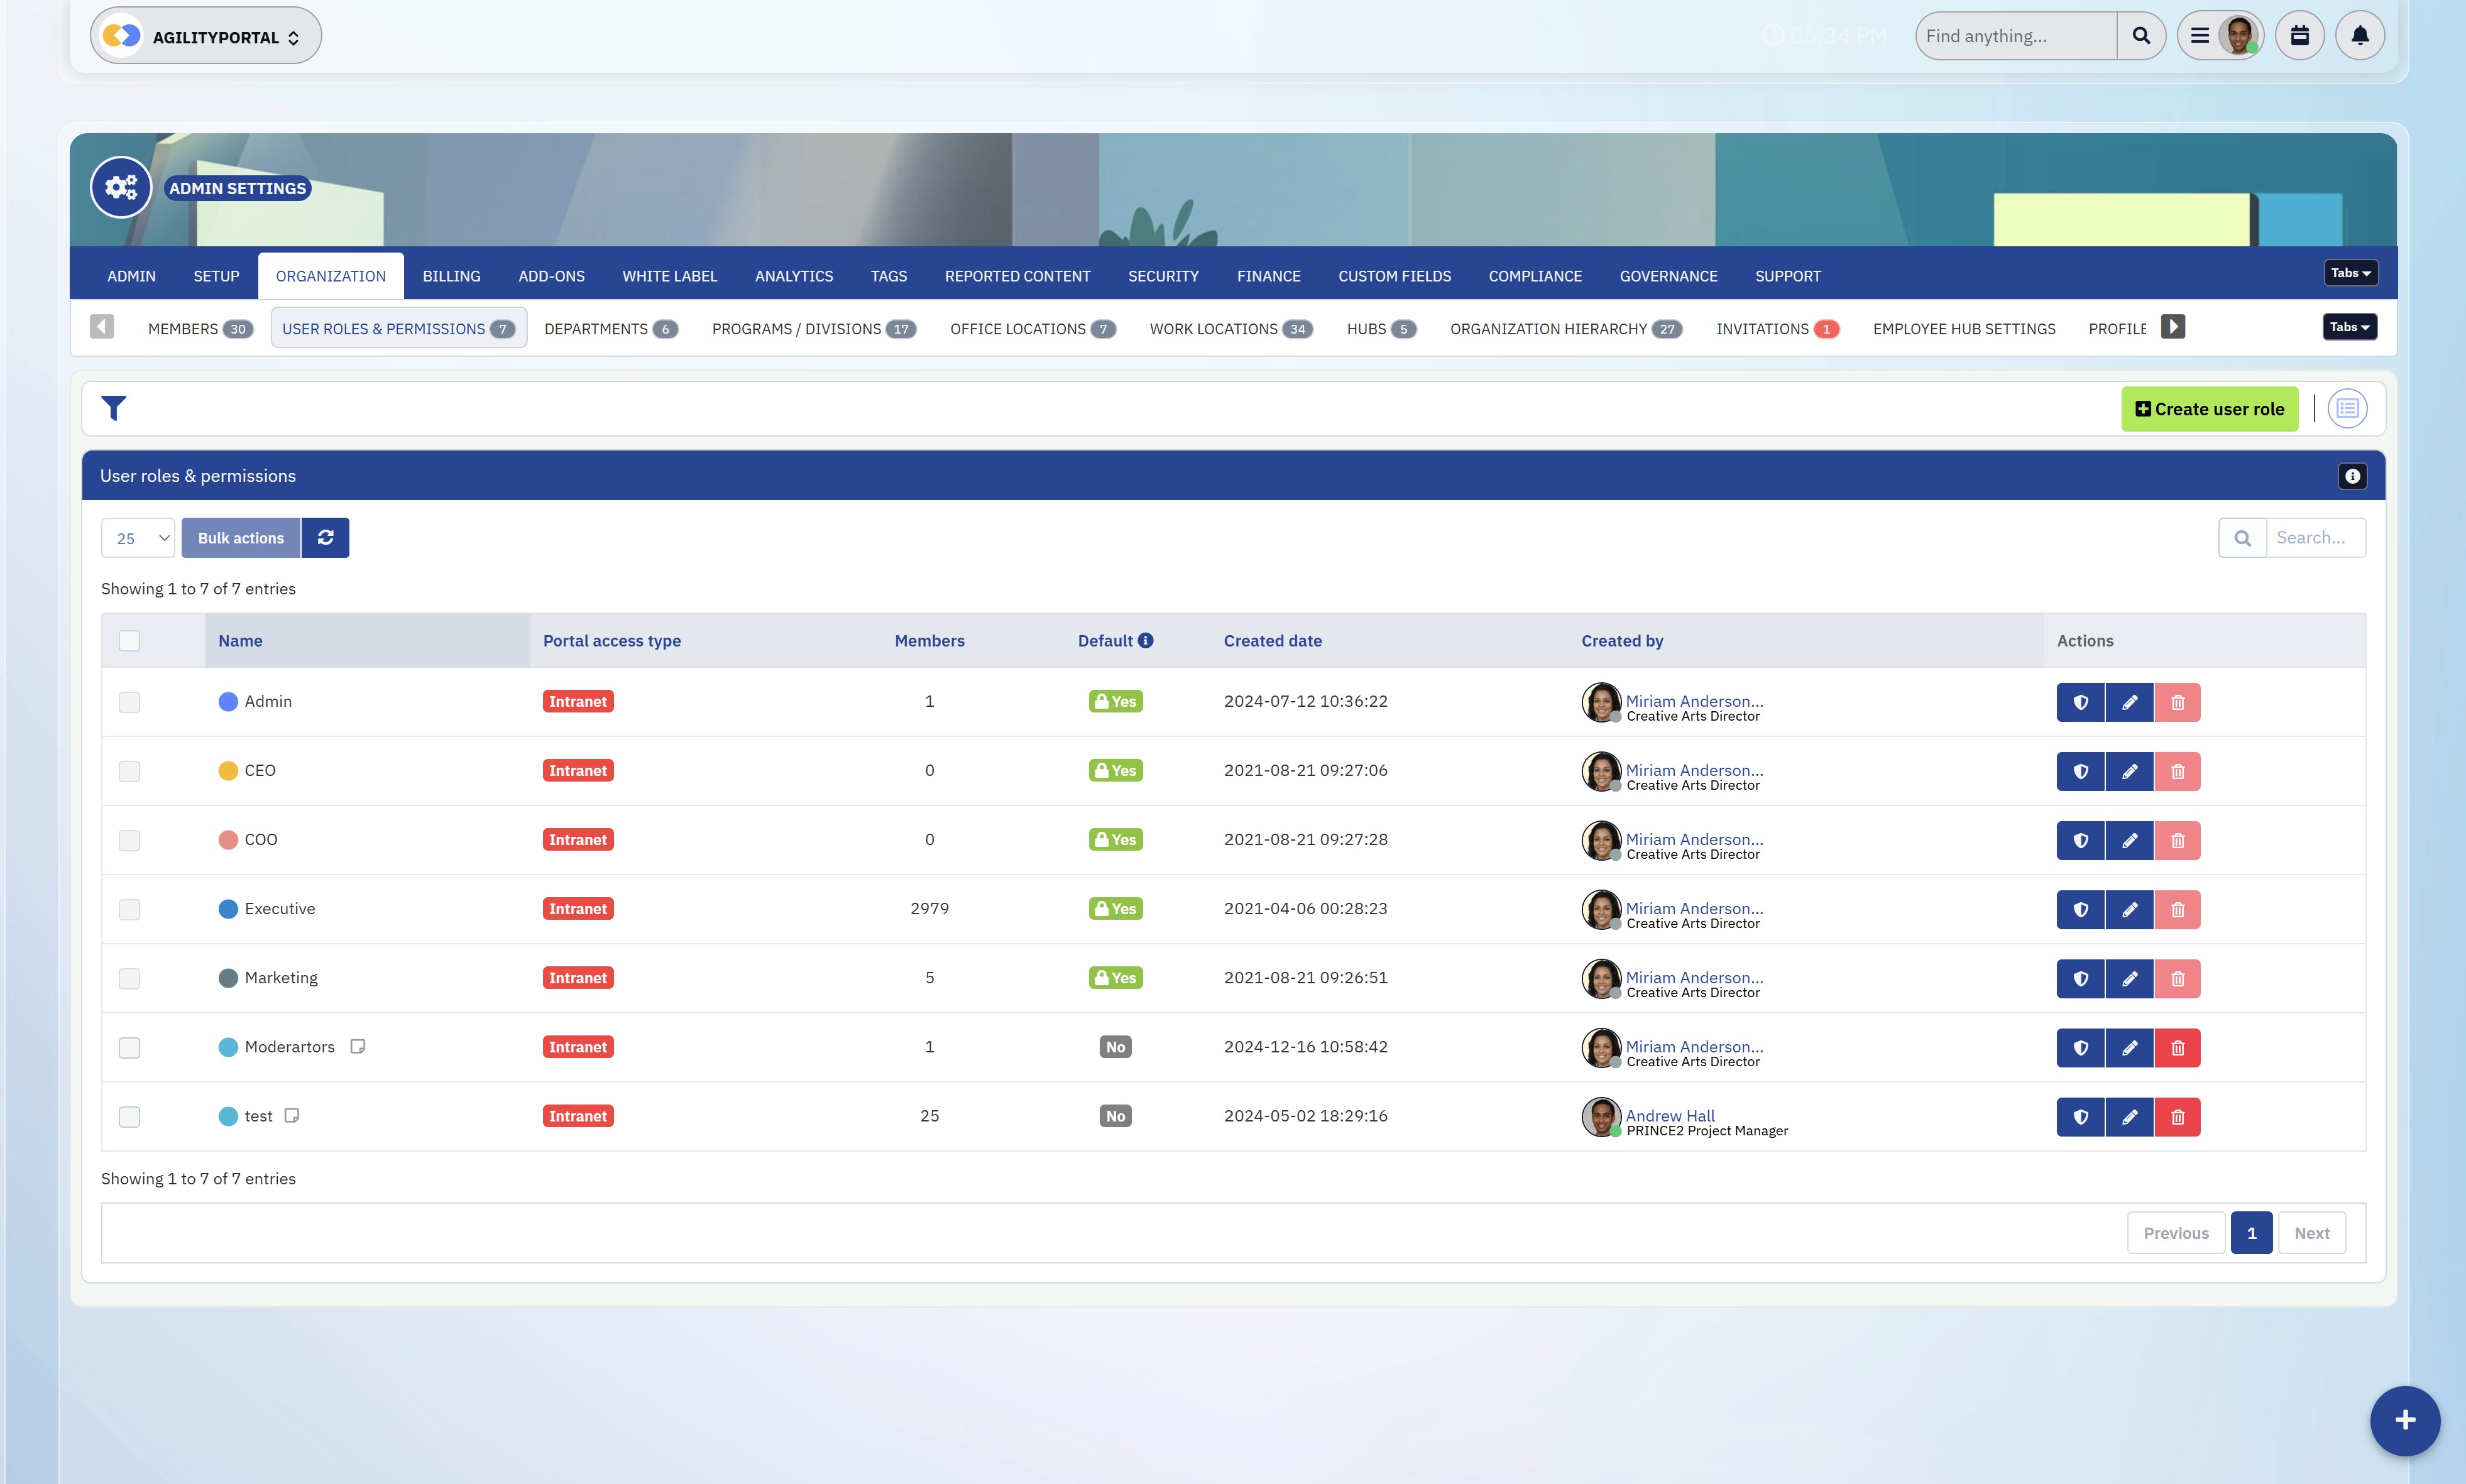This screenshot has width=2466, height=1484.
Task: Expand the AGILITYPORTAL portal switcher
Action: 206,37
